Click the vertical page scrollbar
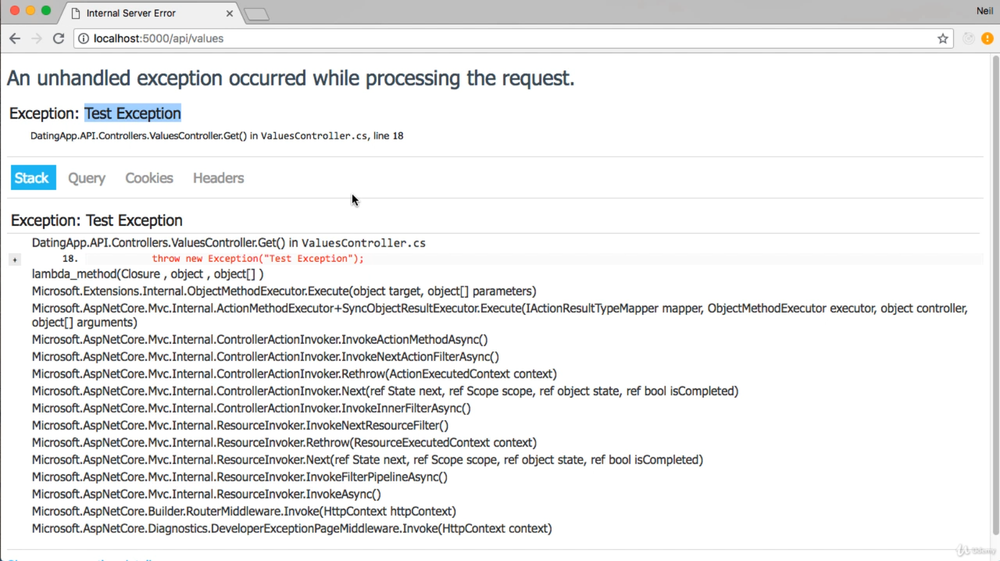 (x=994, y=300)
